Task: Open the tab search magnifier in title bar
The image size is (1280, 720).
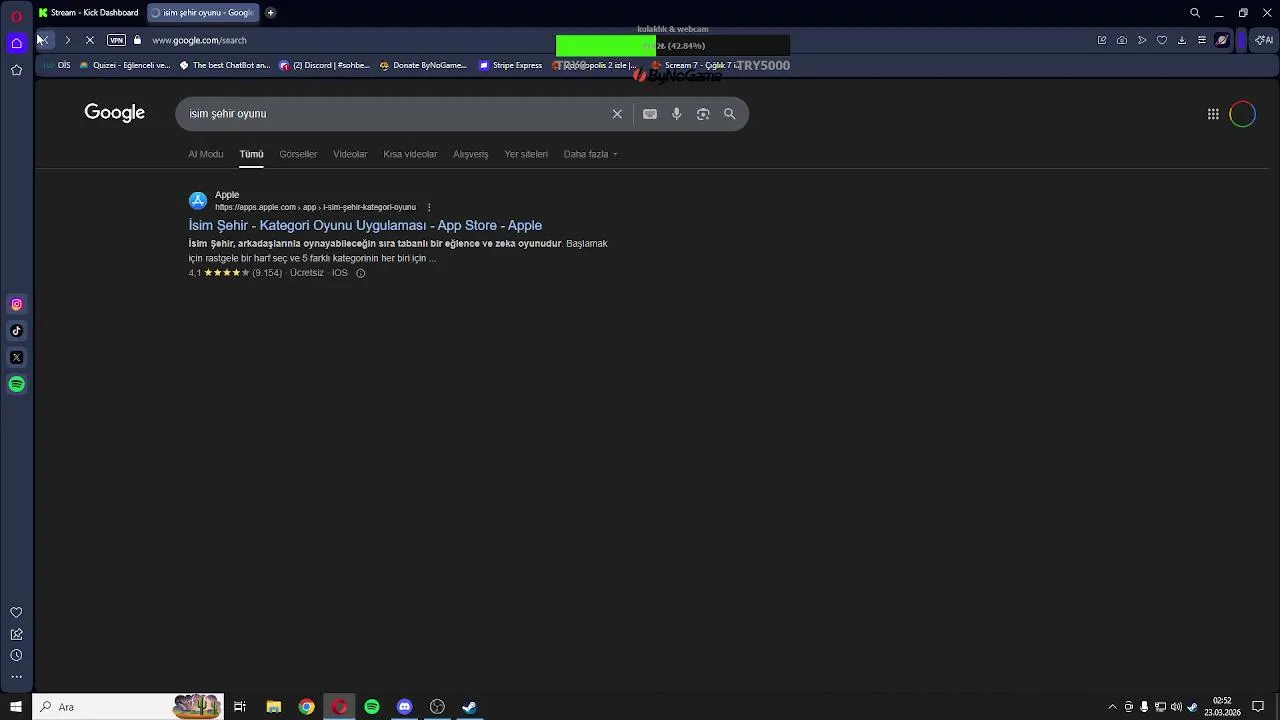Action: pyautogui.click(x=1195, y=13)
